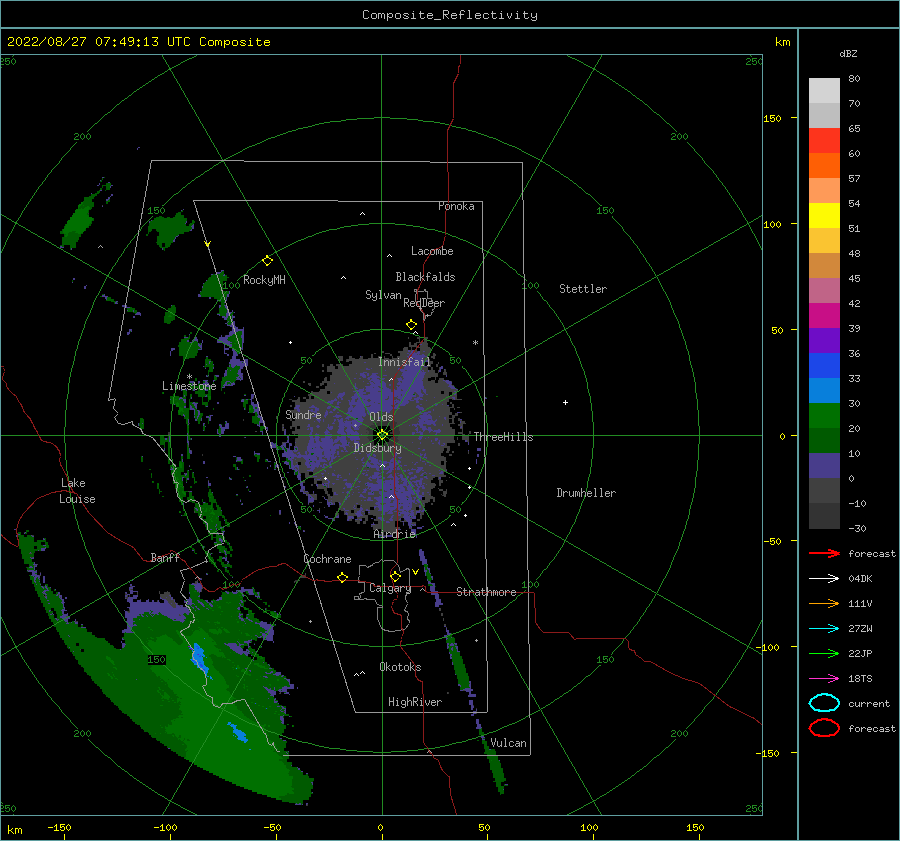Select the purple 10 dBZ color swatch
Viewport: 900px width, 841px height.
tap(824, 465)
